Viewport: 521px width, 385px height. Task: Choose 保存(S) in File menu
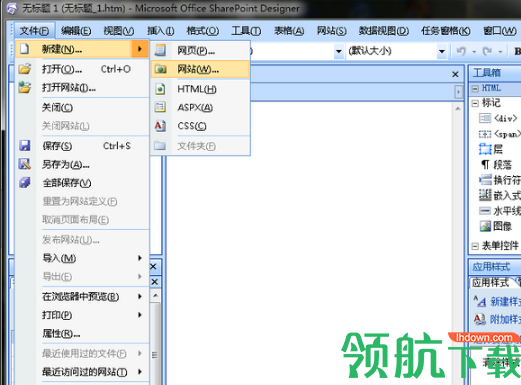82,146
